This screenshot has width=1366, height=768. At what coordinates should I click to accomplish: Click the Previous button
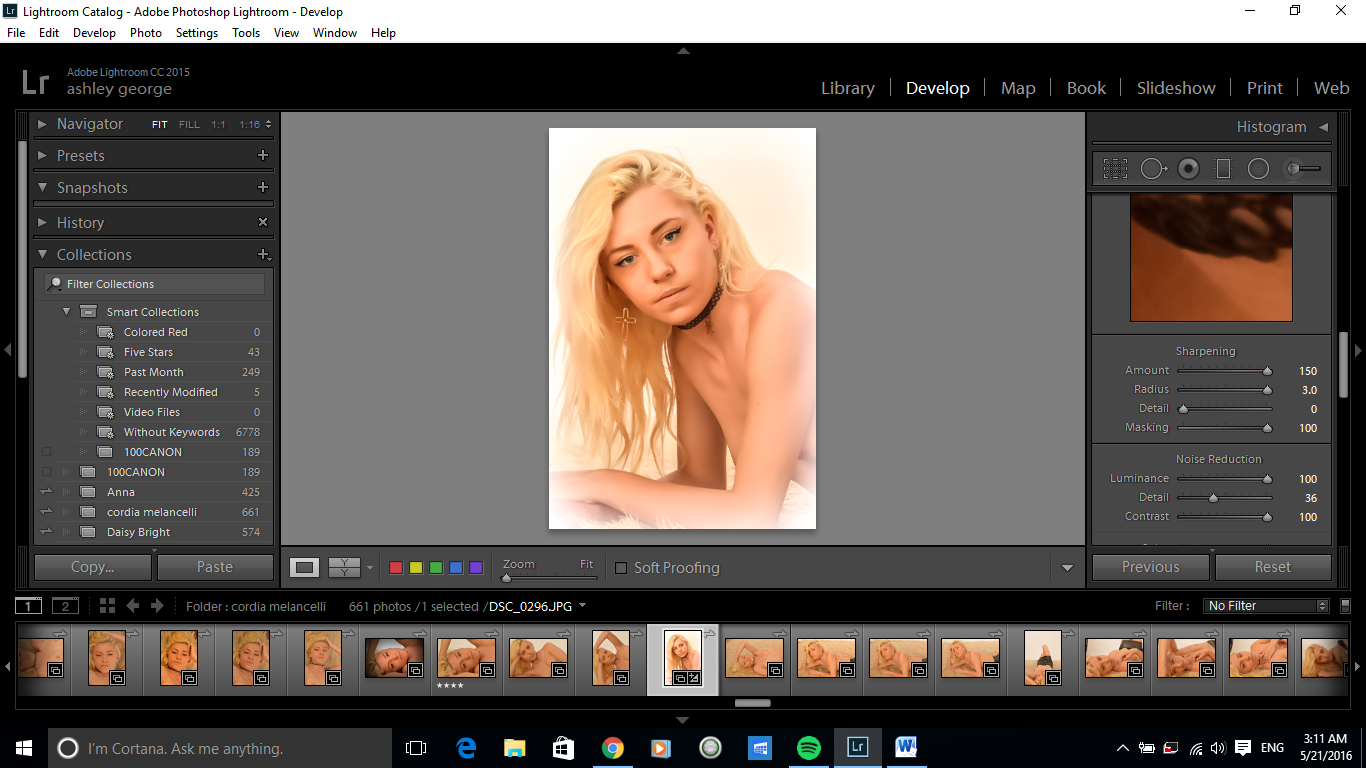[1151, 567]
